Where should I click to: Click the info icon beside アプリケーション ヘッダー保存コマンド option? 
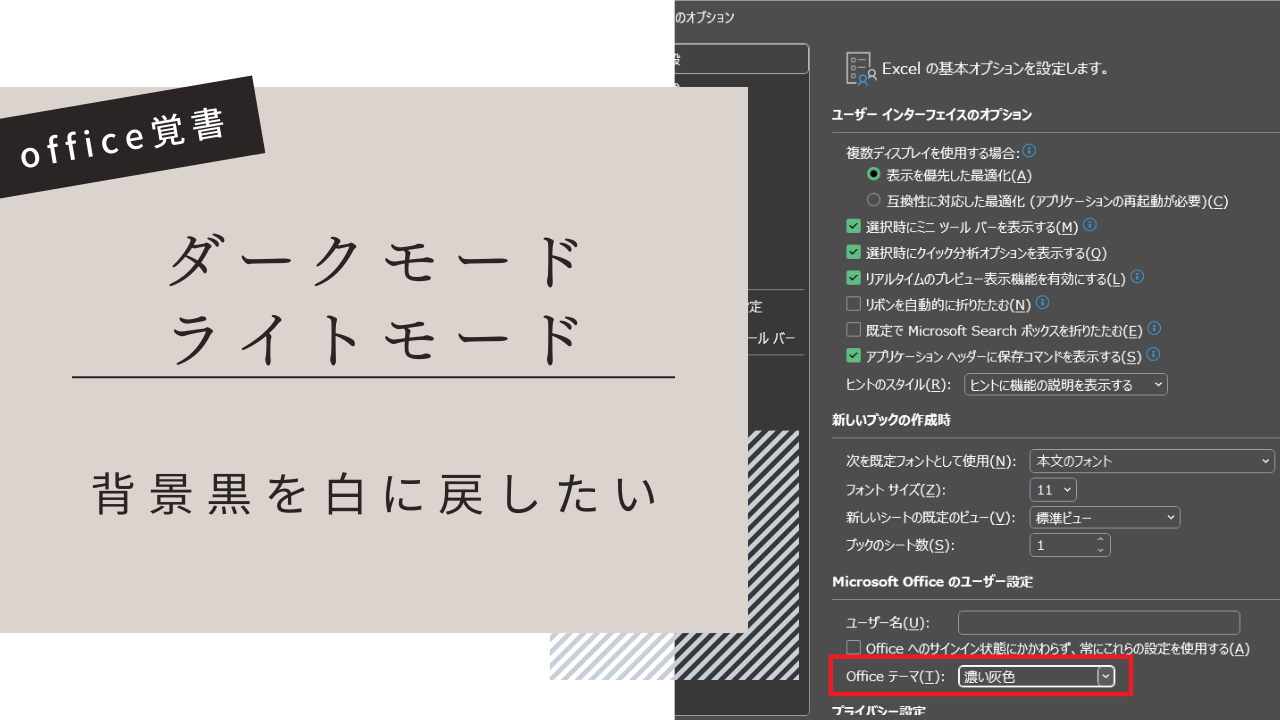click(1153, 355)
